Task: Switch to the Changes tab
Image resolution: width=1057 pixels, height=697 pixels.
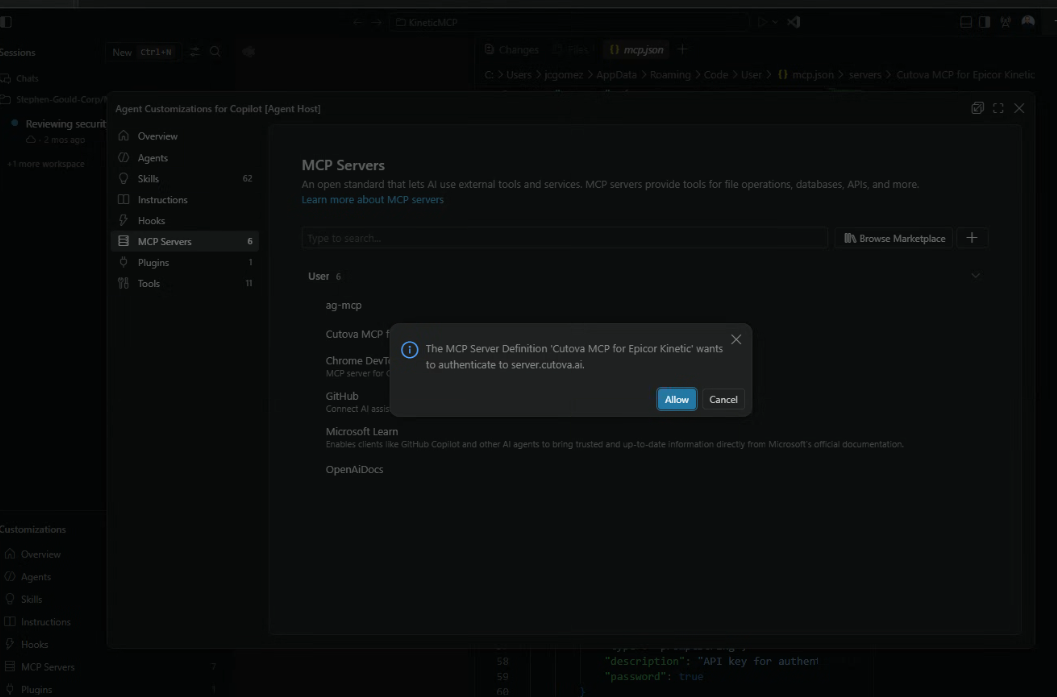Action: tap(512, 50)
